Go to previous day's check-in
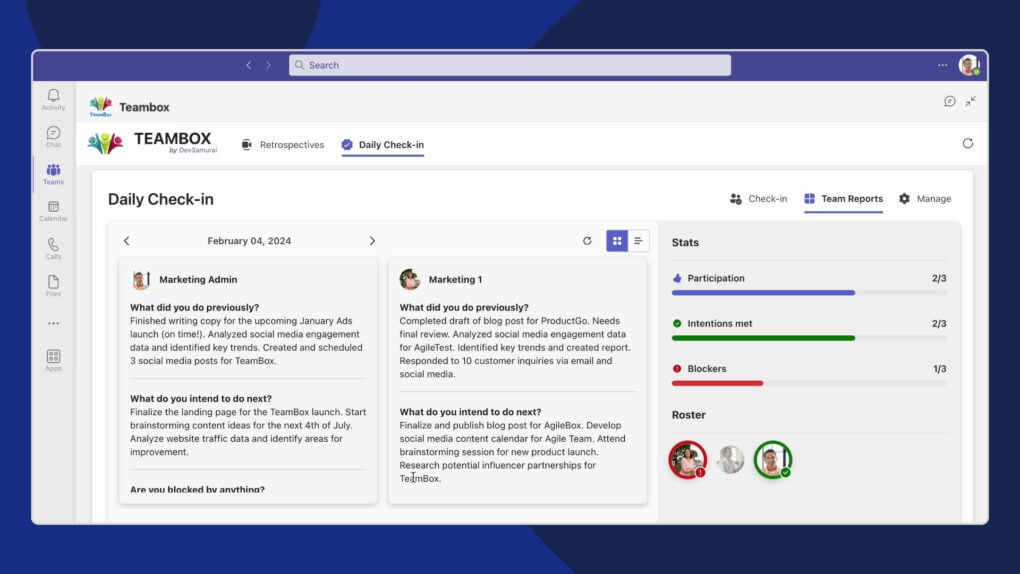Screen dimensions: 1020x574 tap(127, 241)
